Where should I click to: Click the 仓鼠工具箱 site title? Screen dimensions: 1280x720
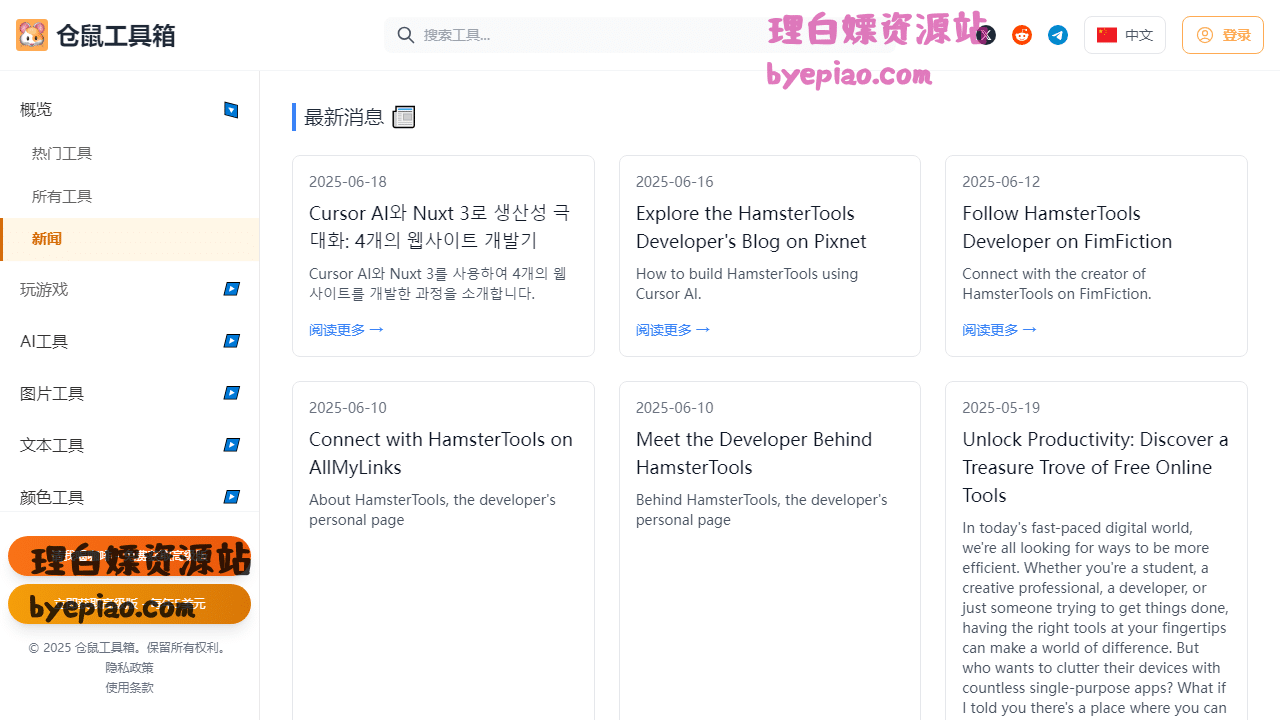coord(116,36)
